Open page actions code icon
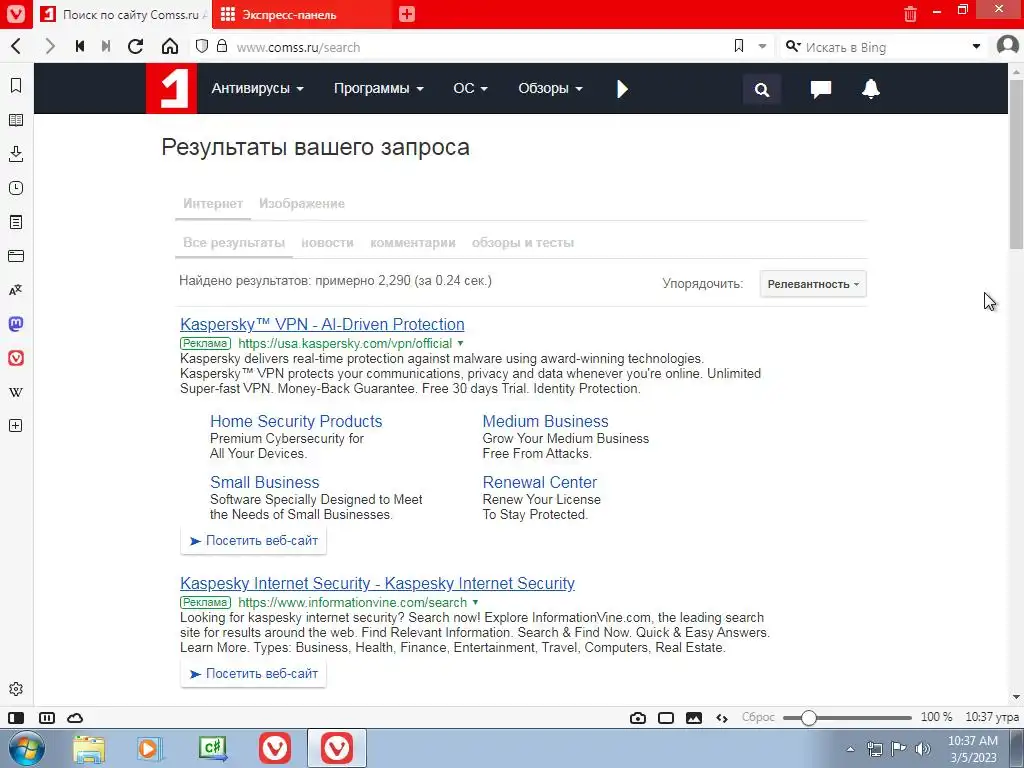 (722, 718)
